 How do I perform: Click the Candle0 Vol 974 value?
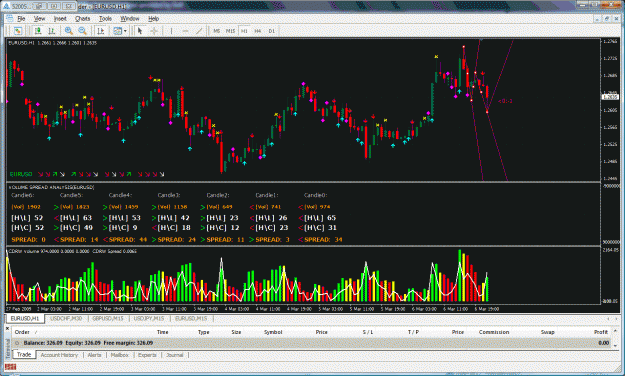[x=318, y=207]
